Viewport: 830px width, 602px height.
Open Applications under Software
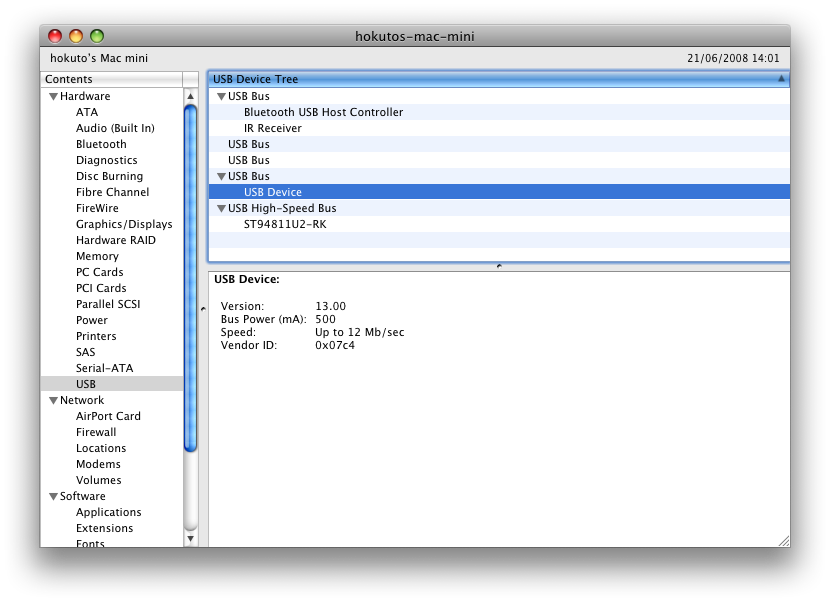109,513
